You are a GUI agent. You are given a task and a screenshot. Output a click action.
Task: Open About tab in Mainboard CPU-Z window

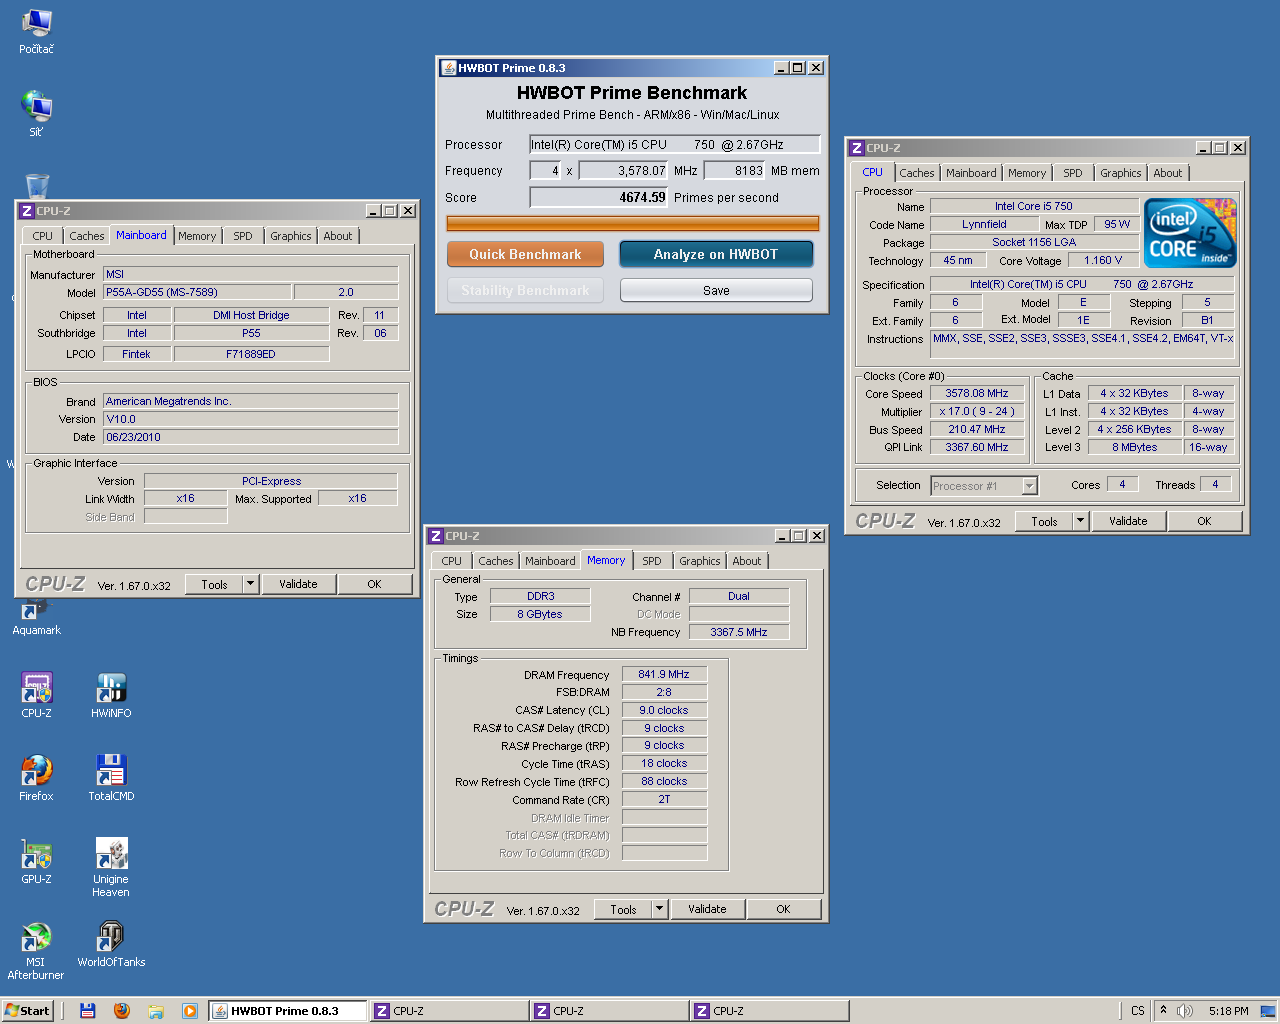point(338,236)
